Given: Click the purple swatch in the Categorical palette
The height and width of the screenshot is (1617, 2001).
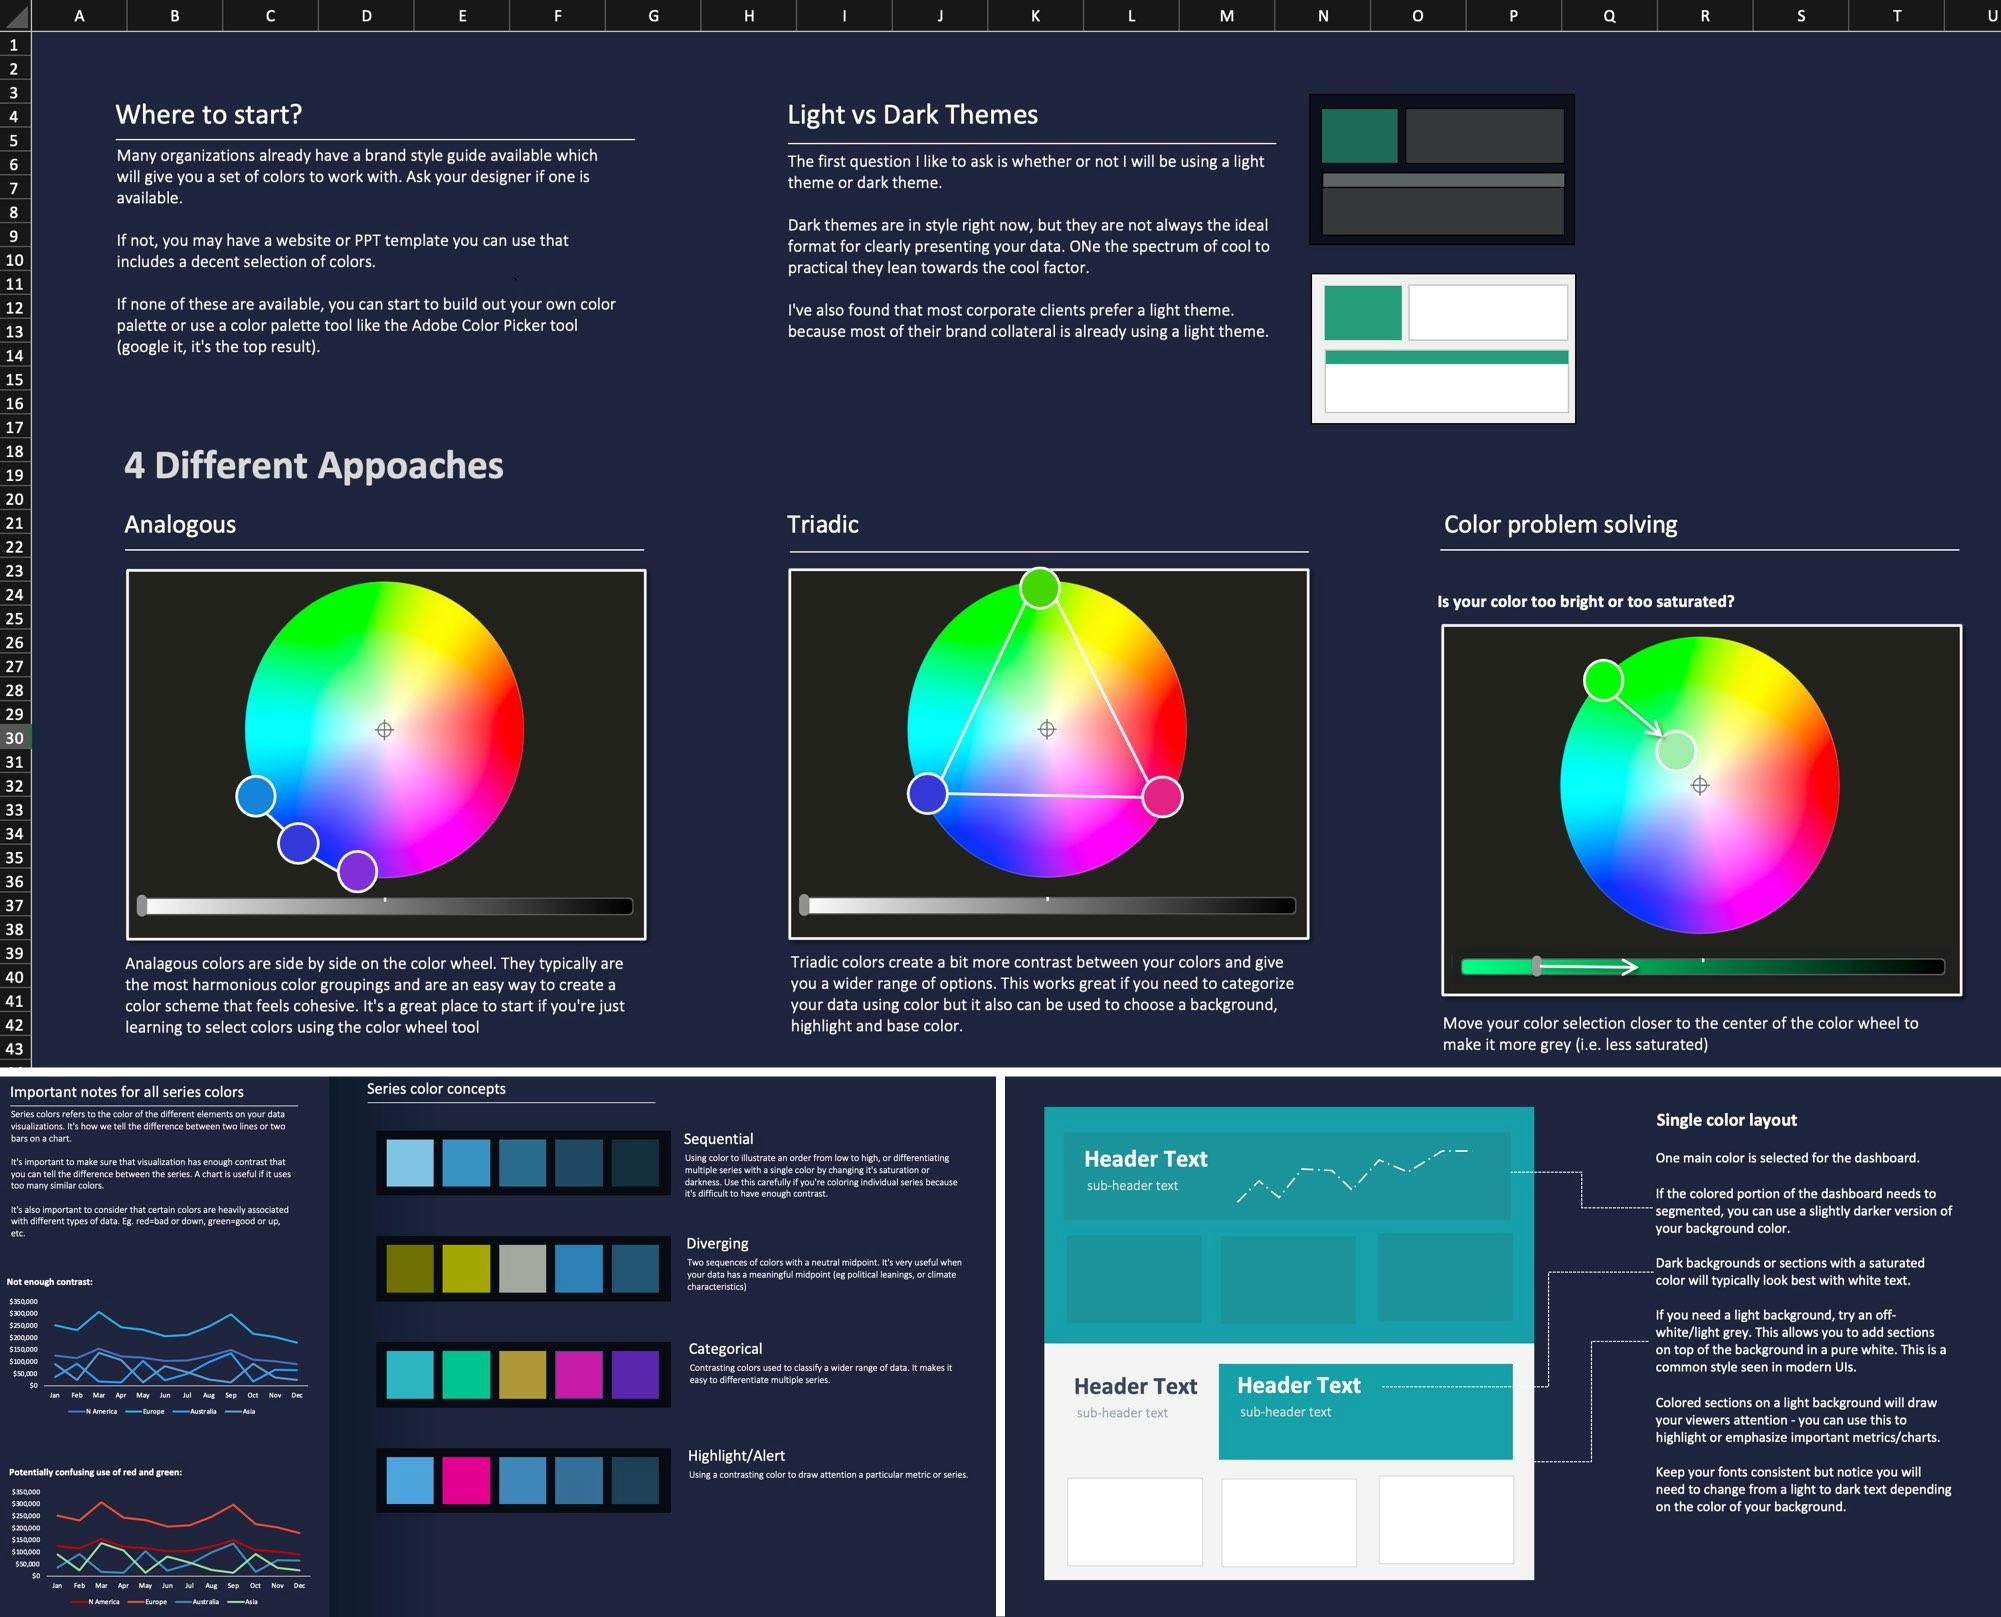Looking at the screenshot, I should pyautogui.click(x=638, y=1374).
